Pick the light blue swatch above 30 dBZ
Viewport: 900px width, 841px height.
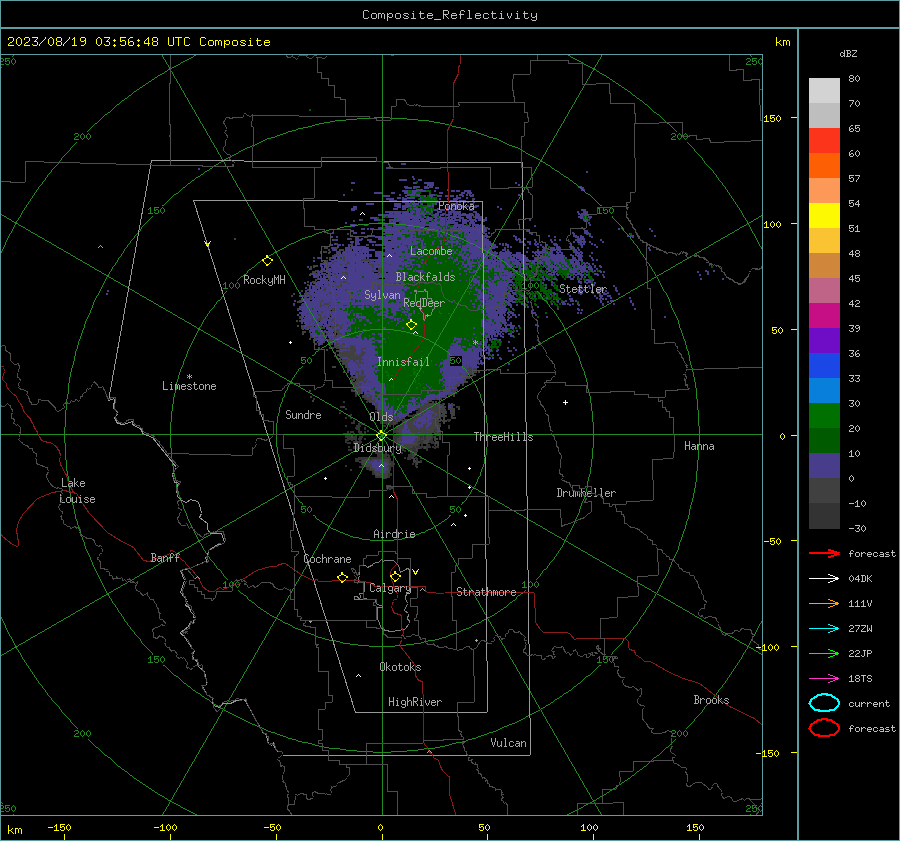click(824, 390)
